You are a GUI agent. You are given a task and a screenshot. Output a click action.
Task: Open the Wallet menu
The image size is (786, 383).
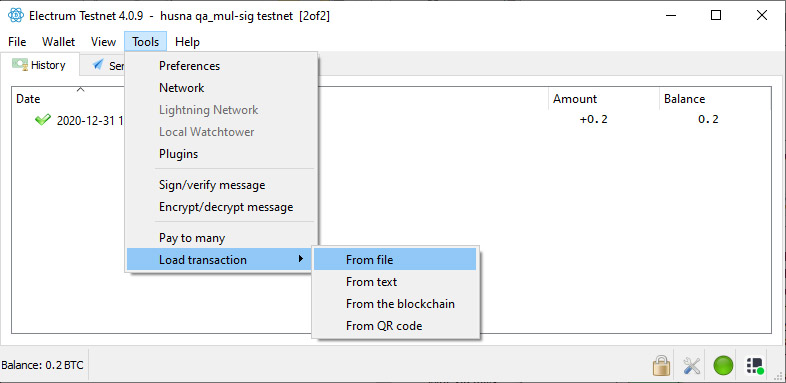pyautogui.click(x=58, y=42)
